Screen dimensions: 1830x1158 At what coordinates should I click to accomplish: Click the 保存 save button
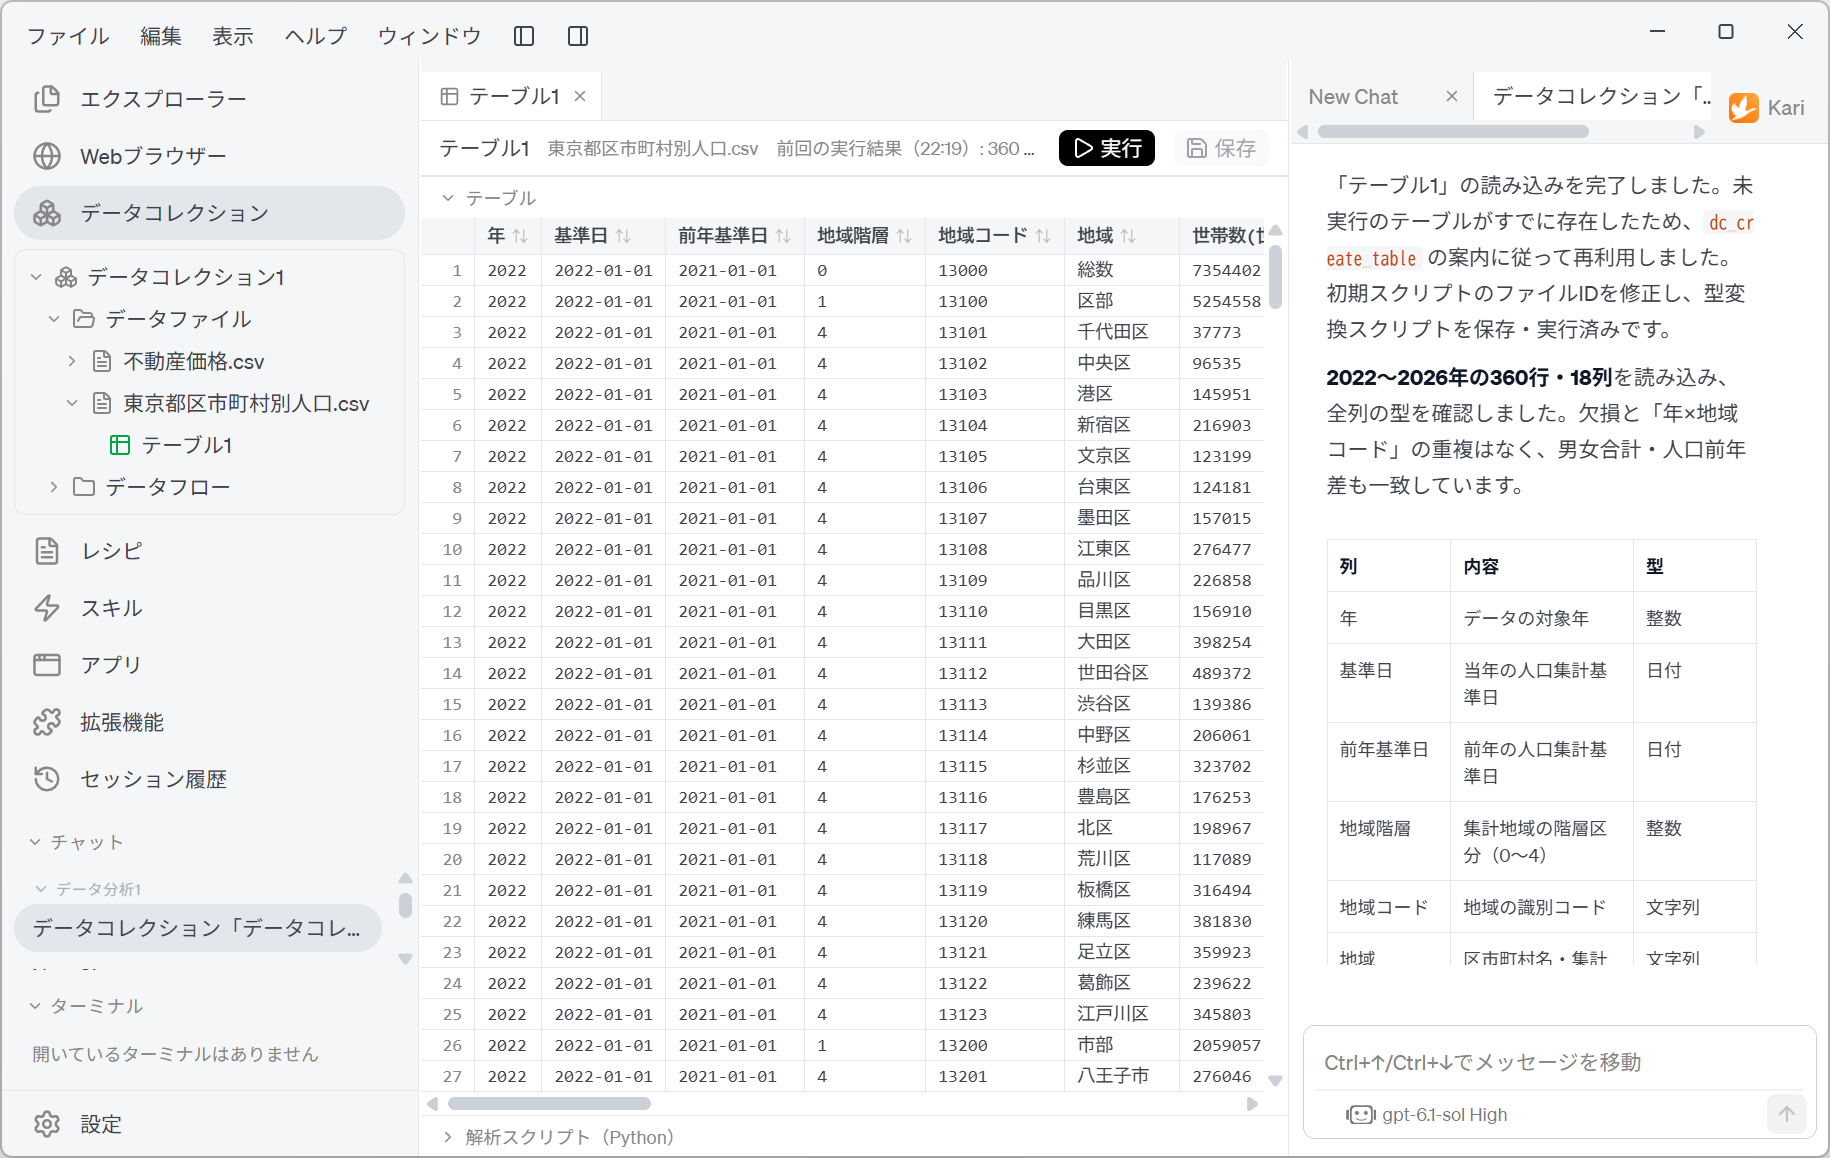(x=1221, y=148)
